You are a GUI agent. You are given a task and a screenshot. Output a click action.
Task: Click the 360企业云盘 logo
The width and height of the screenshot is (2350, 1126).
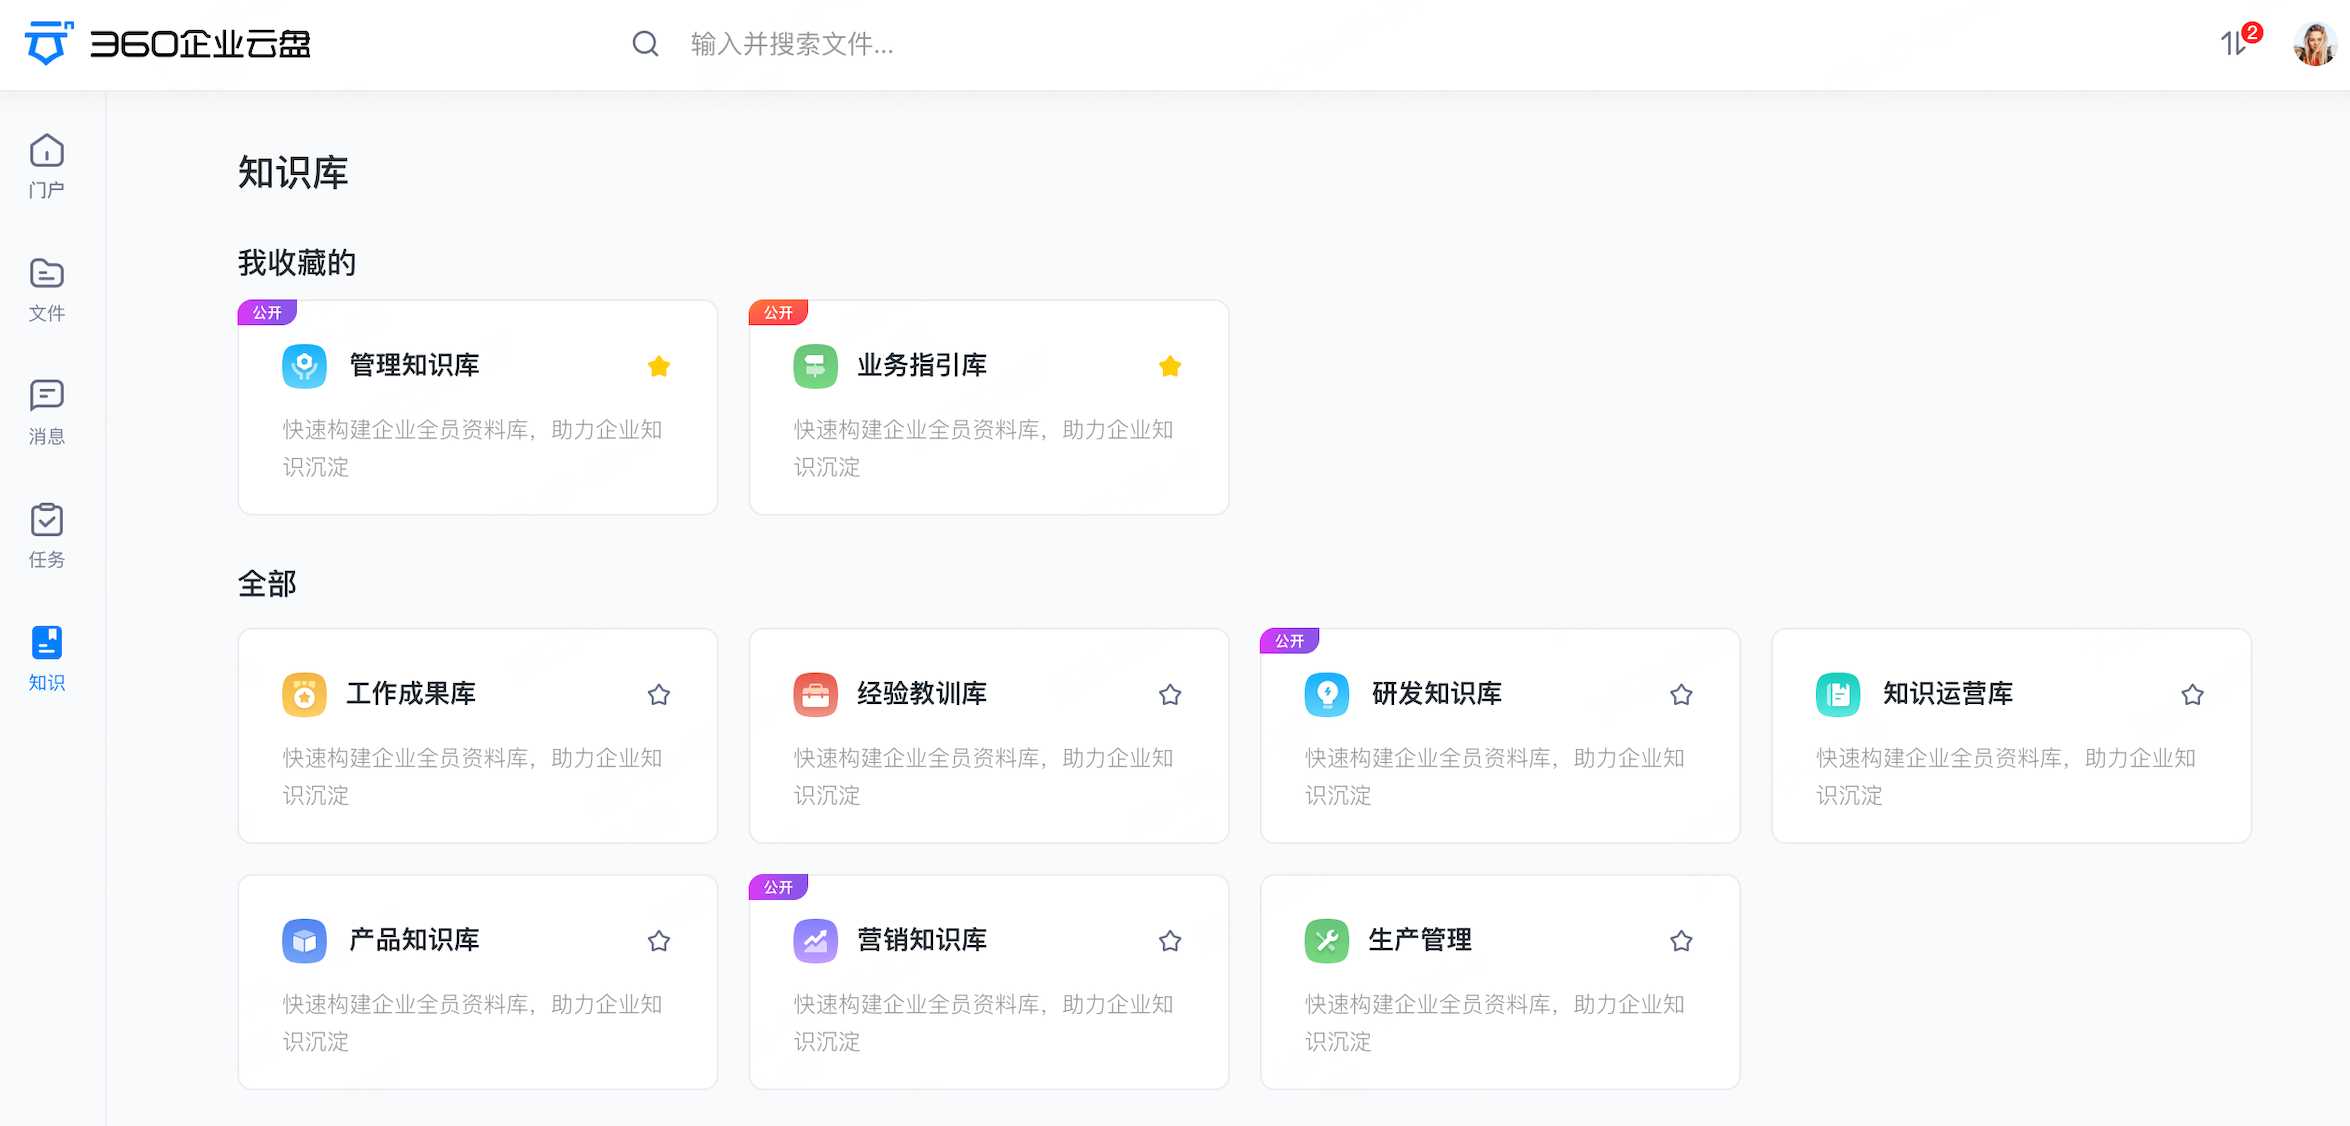click(167, 44)
